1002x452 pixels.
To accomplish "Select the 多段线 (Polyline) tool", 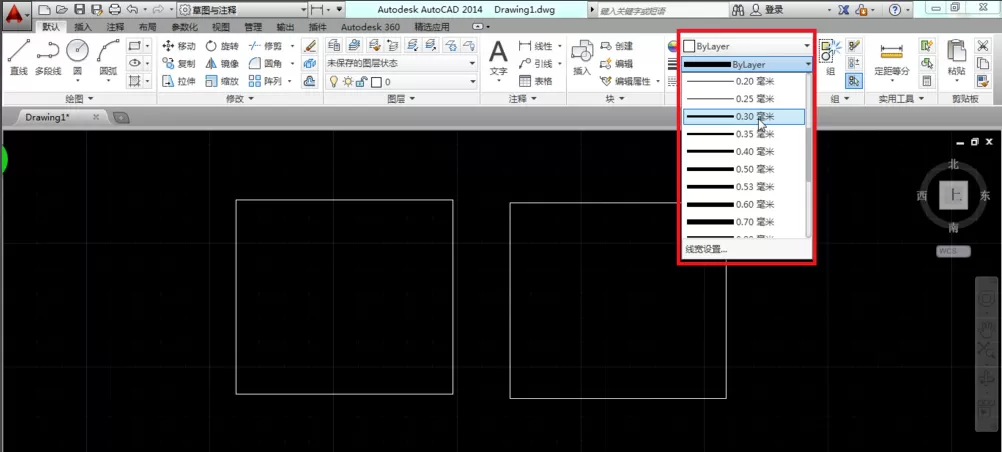I will point(48,58).
